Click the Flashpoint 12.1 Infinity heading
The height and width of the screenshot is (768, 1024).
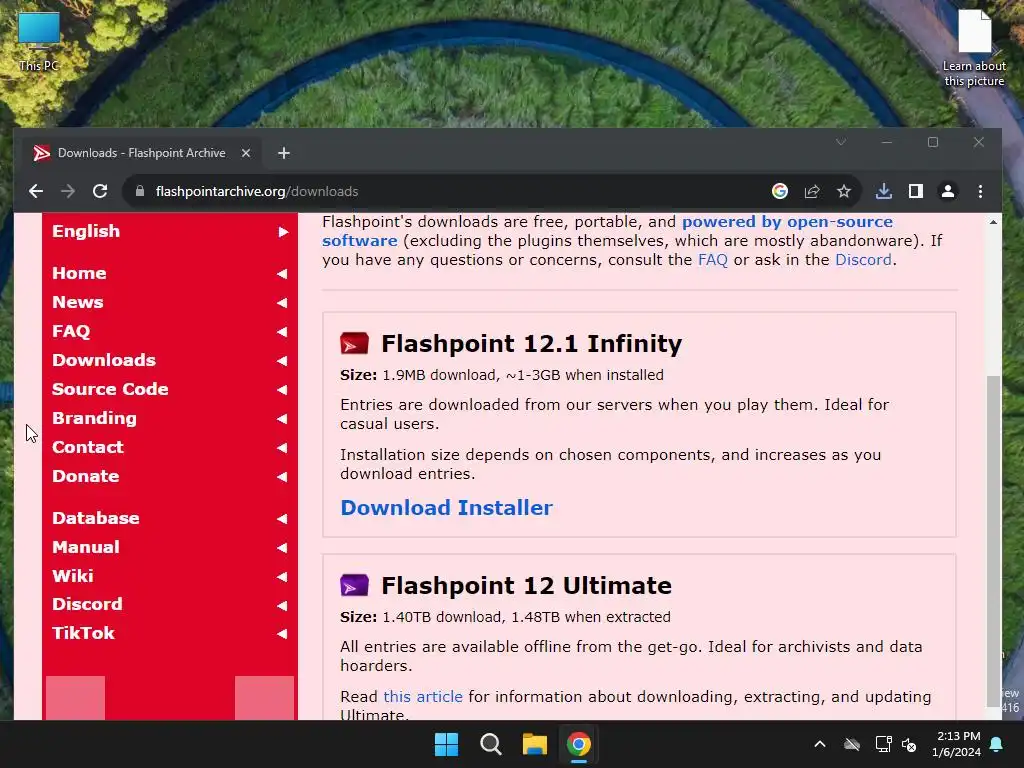pyautogui.click(x=532, y=344)
